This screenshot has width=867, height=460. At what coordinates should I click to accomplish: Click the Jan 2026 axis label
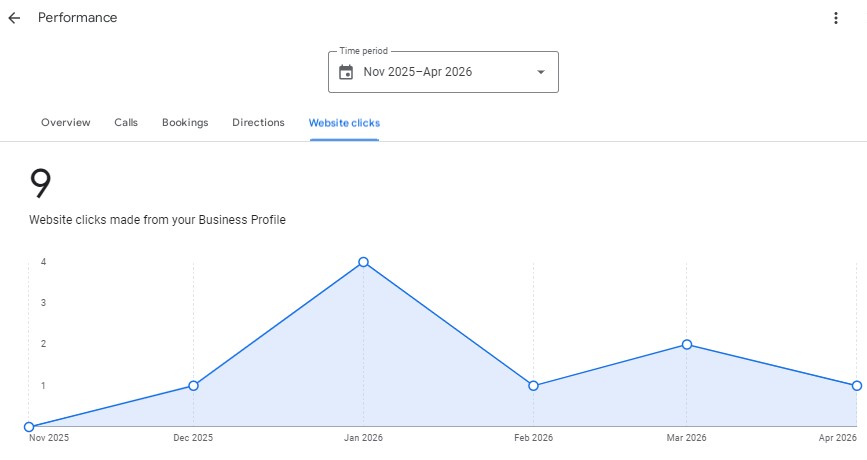(363, 438)
